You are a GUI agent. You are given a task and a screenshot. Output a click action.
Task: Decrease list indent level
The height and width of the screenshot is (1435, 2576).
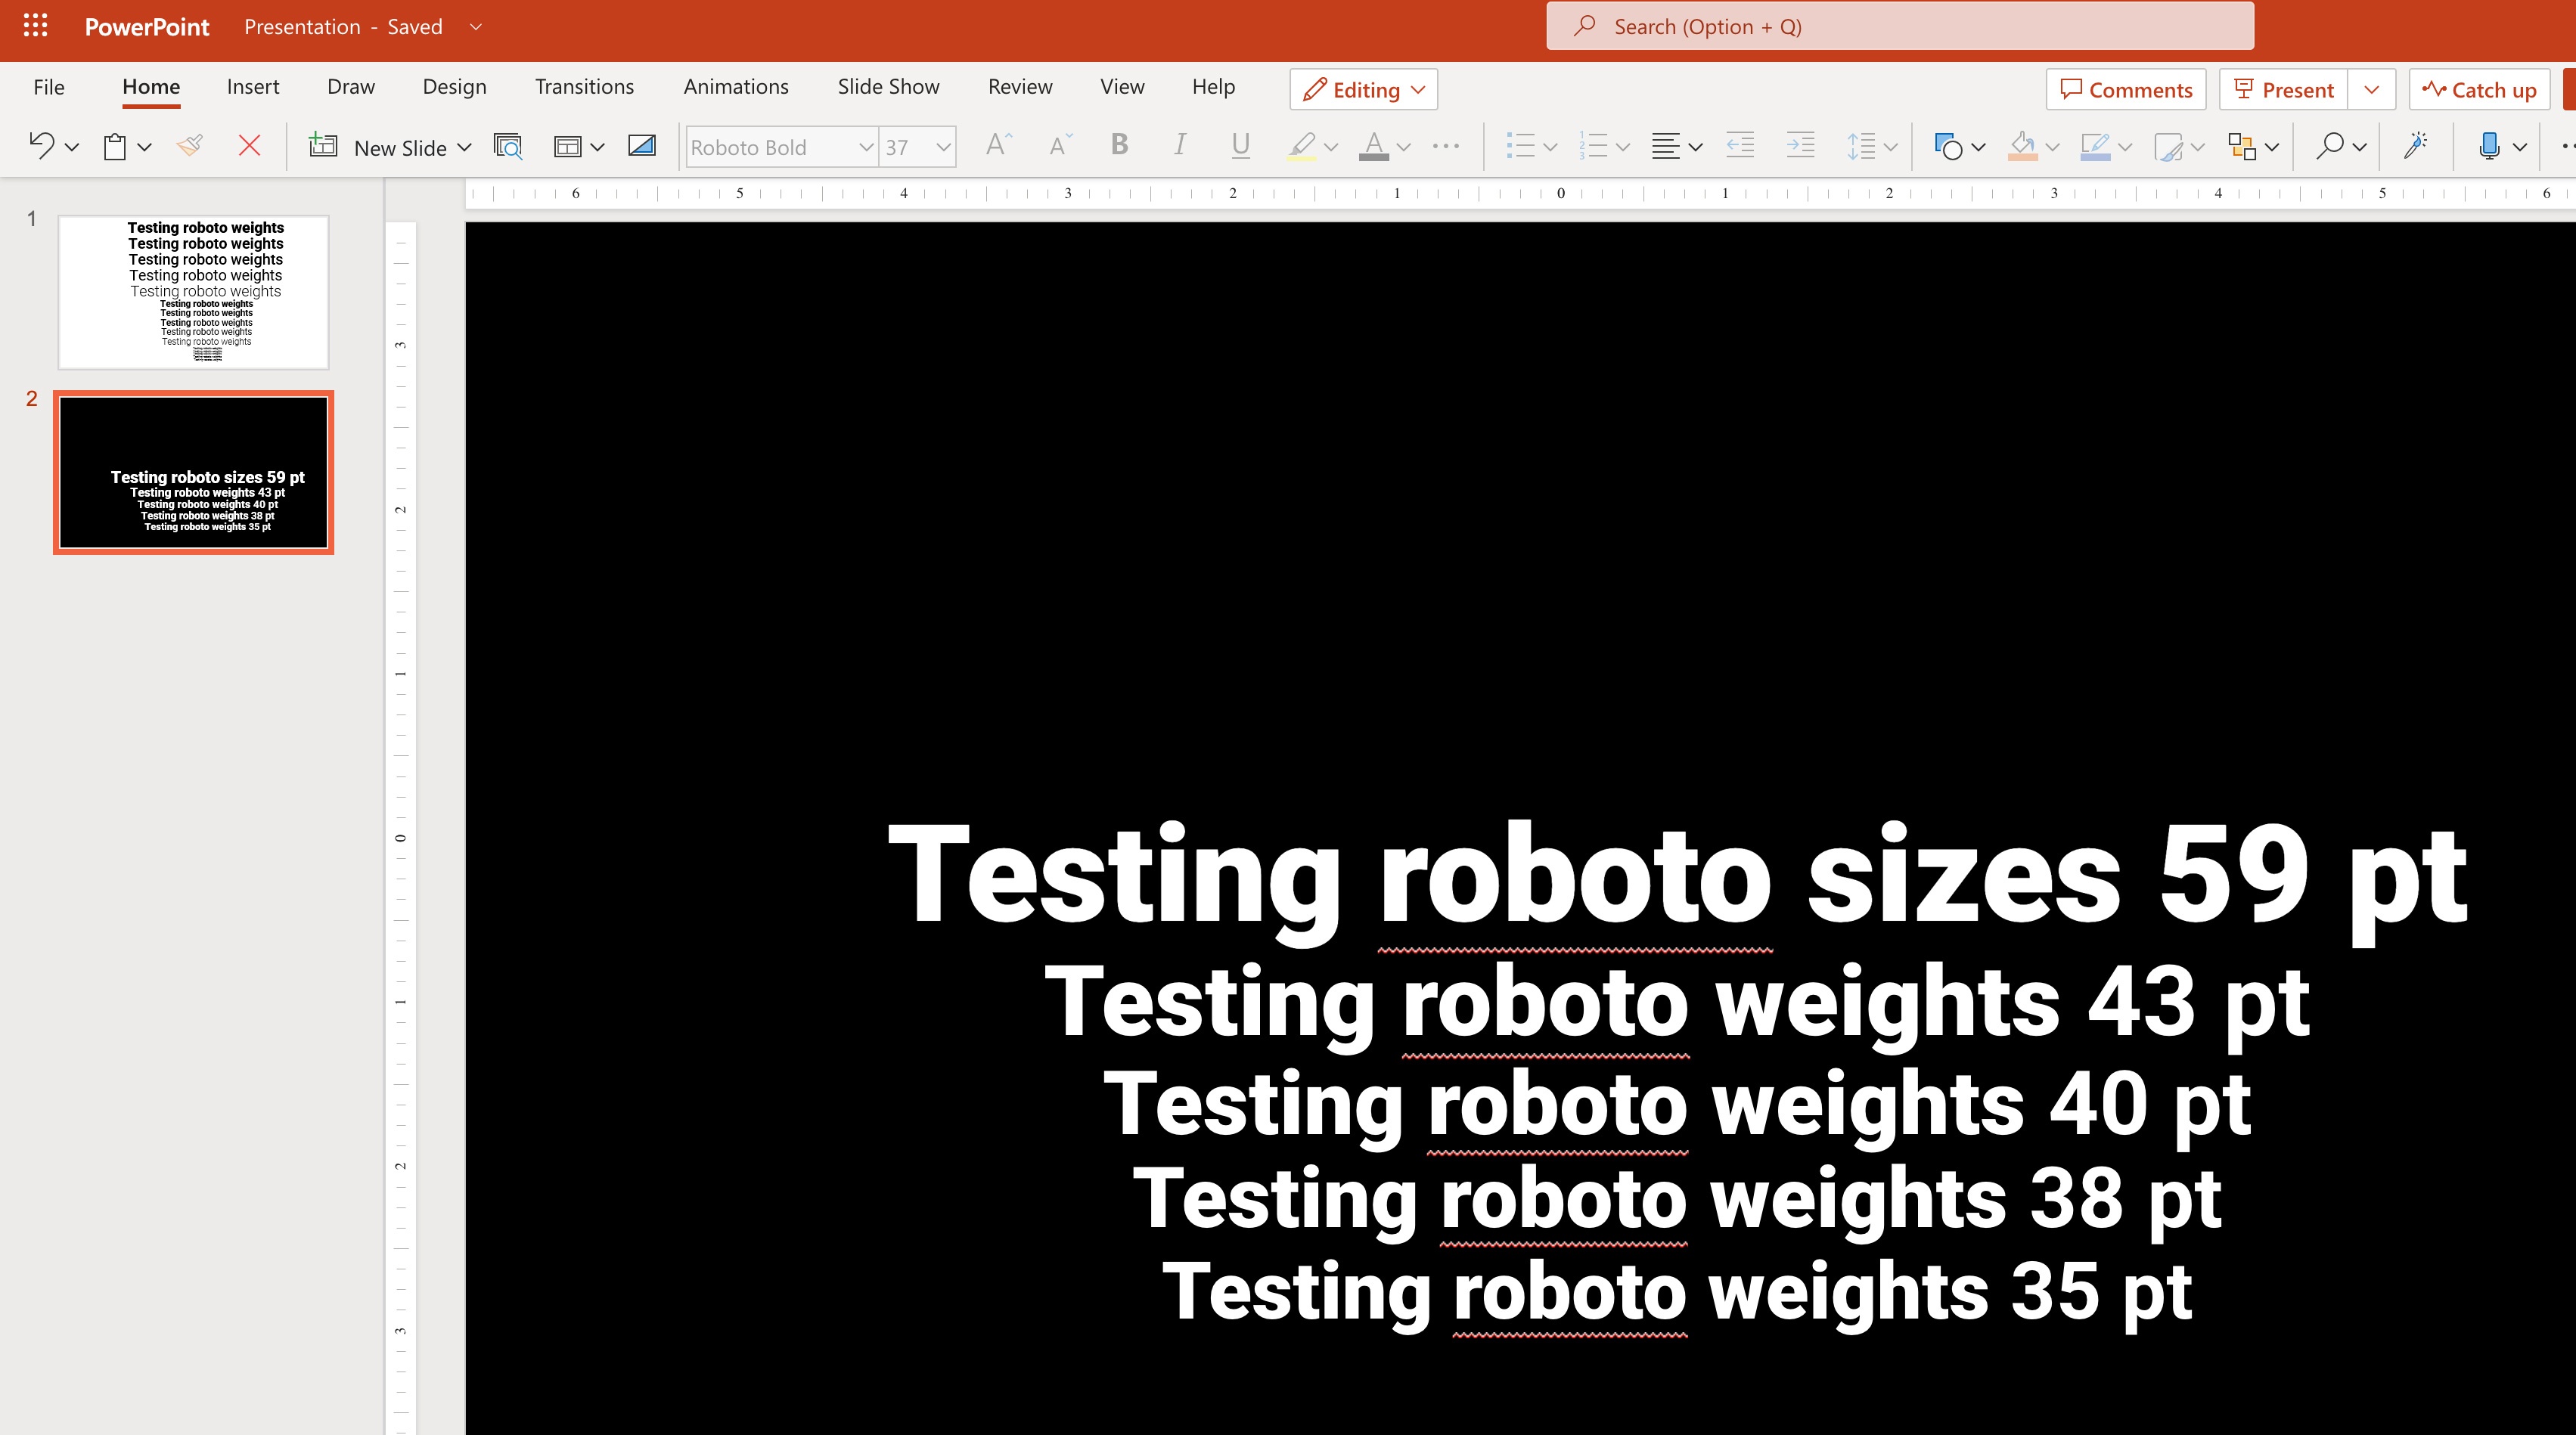click(1740, 146)
